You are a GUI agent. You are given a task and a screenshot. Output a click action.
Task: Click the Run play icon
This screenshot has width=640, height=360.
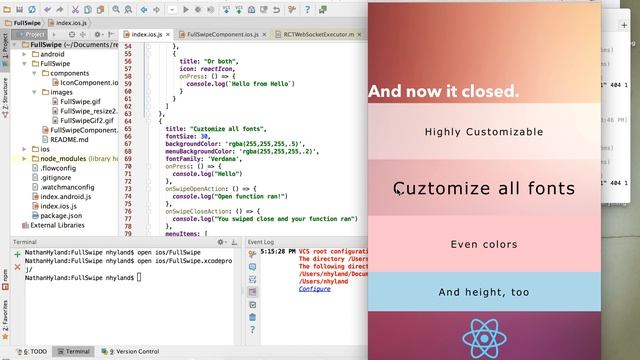[186, 9]
